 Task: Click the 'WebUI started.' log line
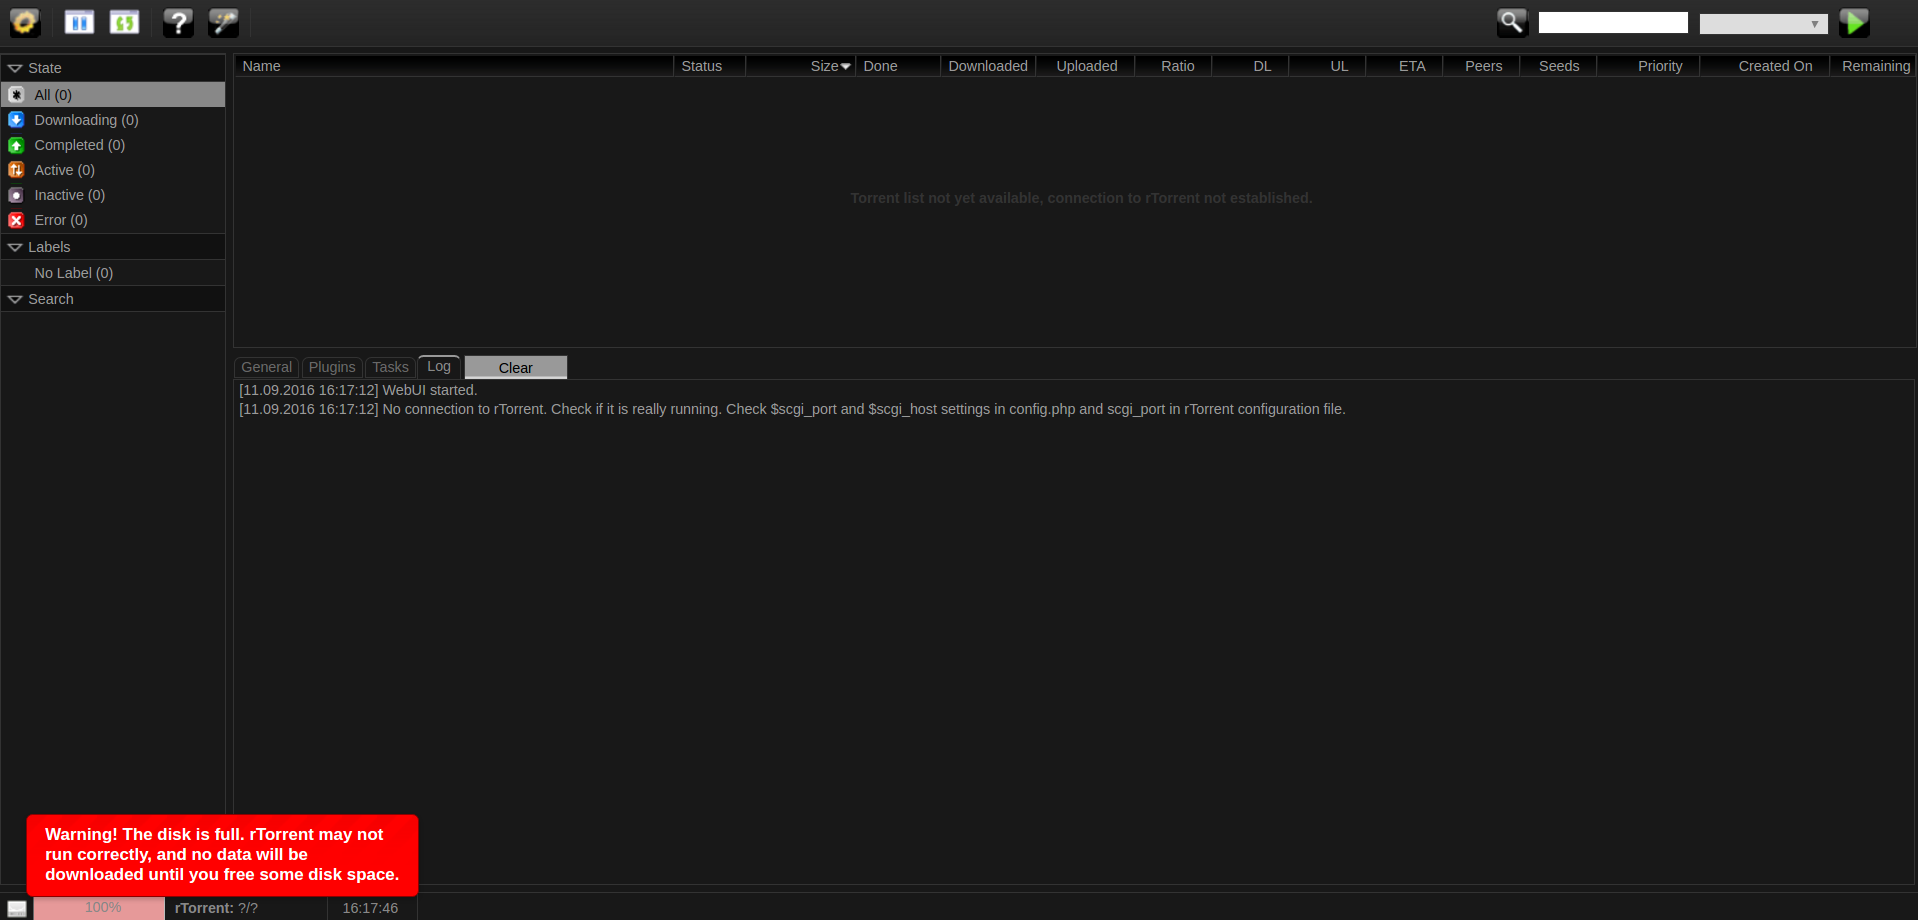tap(358, 390)
